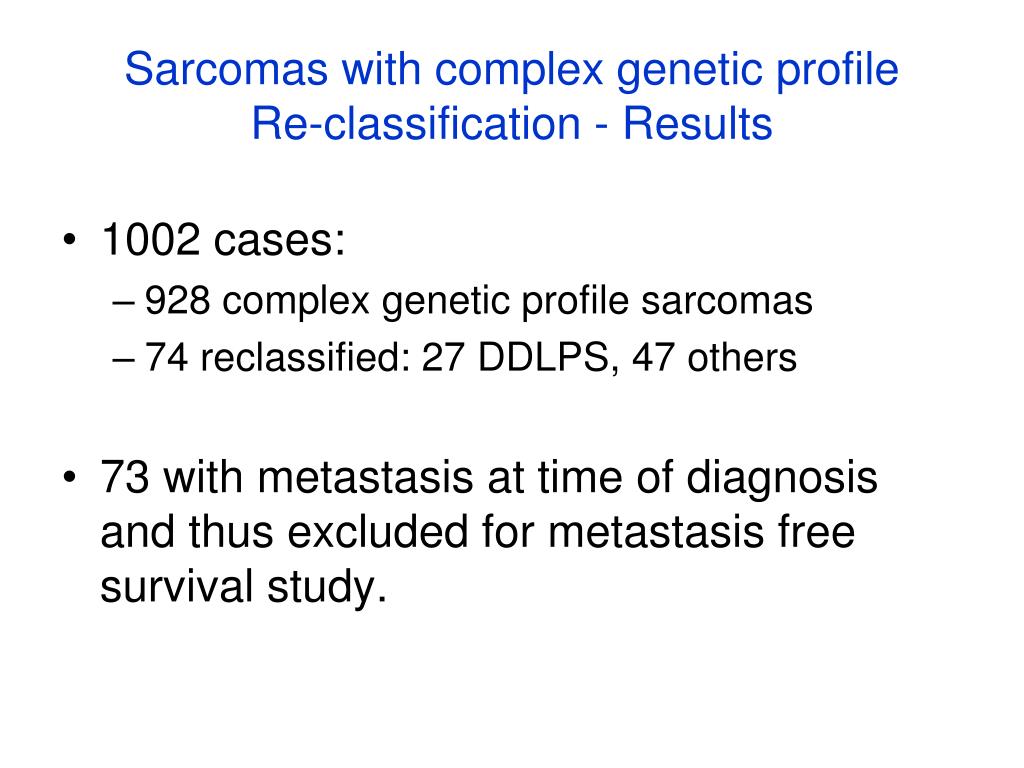Click the word 'Results' in the title
1024x768 pixels.
click(697, 123)
